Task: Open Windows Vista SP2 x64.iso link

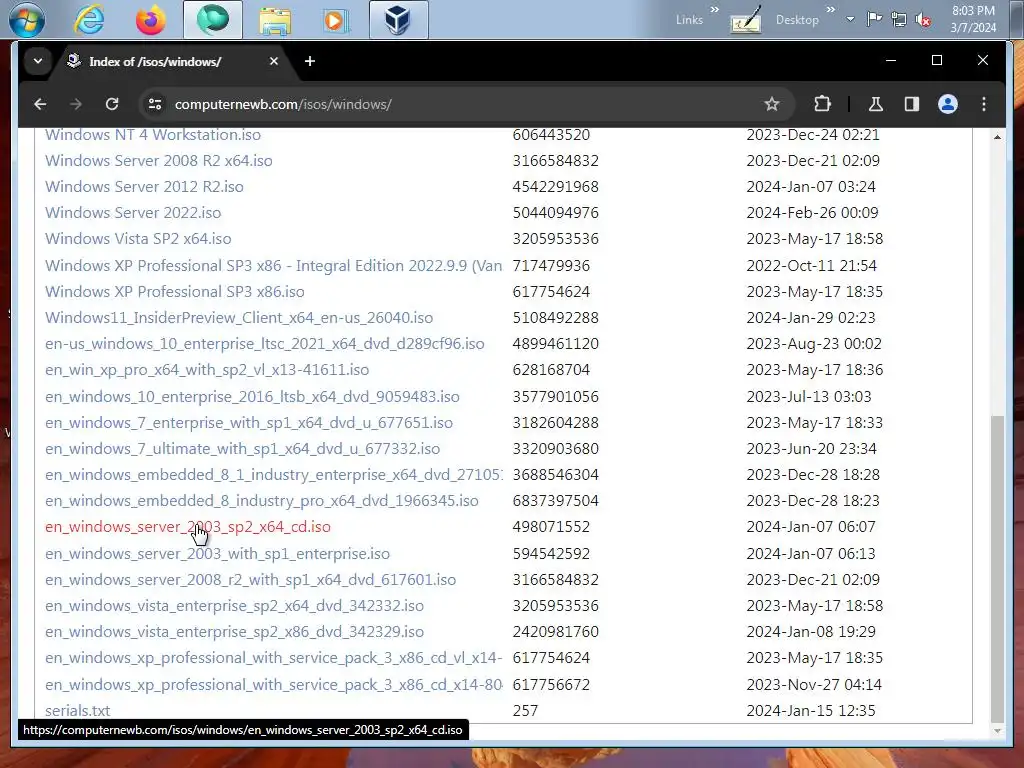Action: pyautogui.click(x=138, y=239)
